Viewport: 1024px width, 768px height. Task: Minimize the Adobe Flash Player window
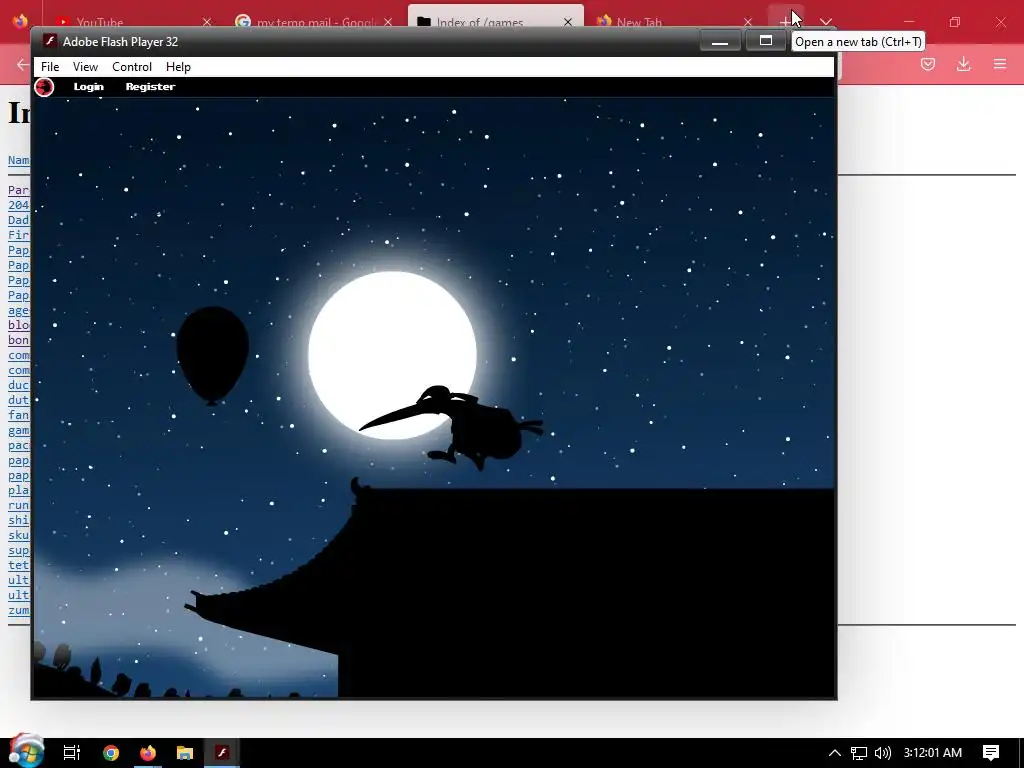pos(720,41)
